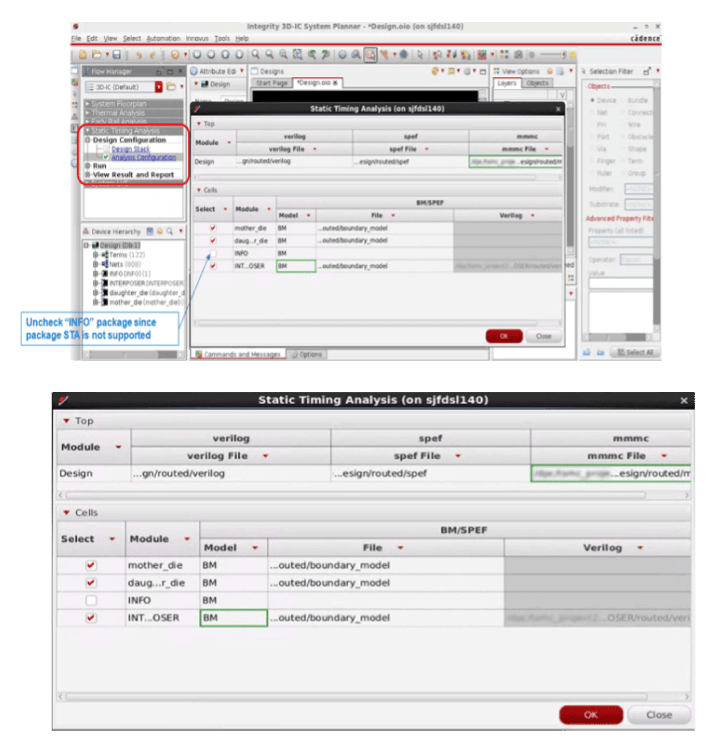720x754 pixels.
Task: Uncheck mother_die checkbox in the enlarged dialog
Action: 91,565
